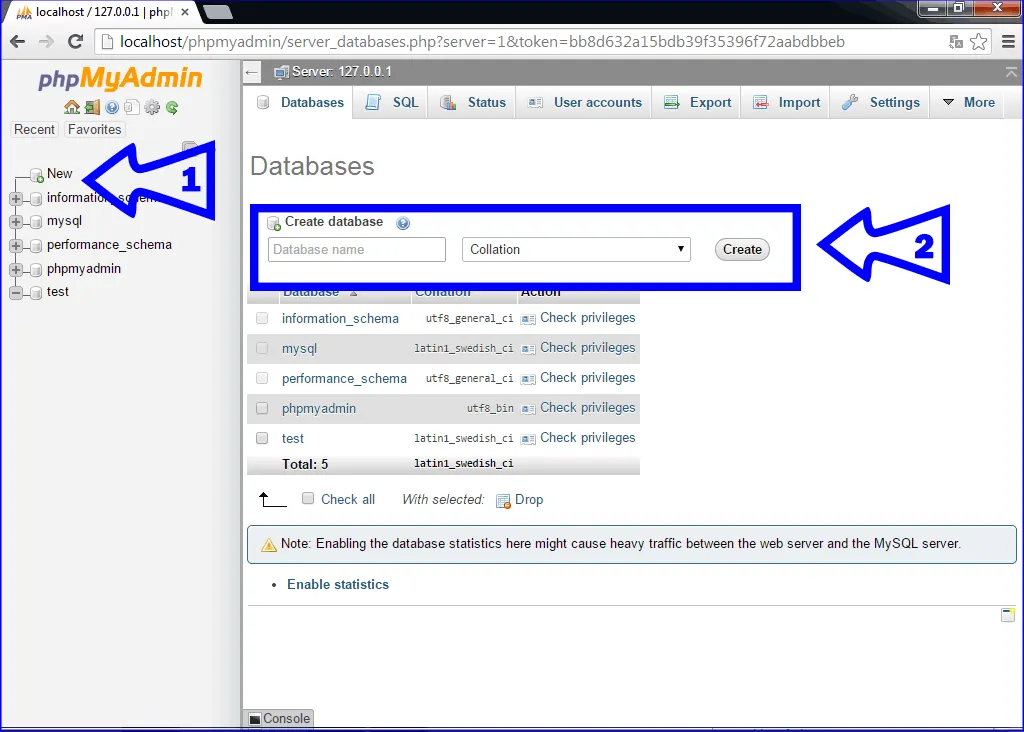Click privileges icon in information_schema row
The height and width of the screenshot is (732, 1024).
click(528, 319)
